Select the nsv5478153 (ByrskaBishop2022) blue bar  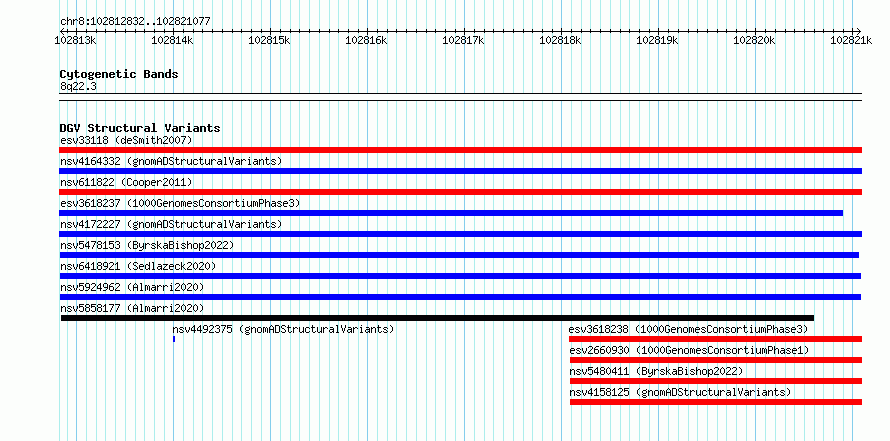pyautogui.click(x=459, y=255)
